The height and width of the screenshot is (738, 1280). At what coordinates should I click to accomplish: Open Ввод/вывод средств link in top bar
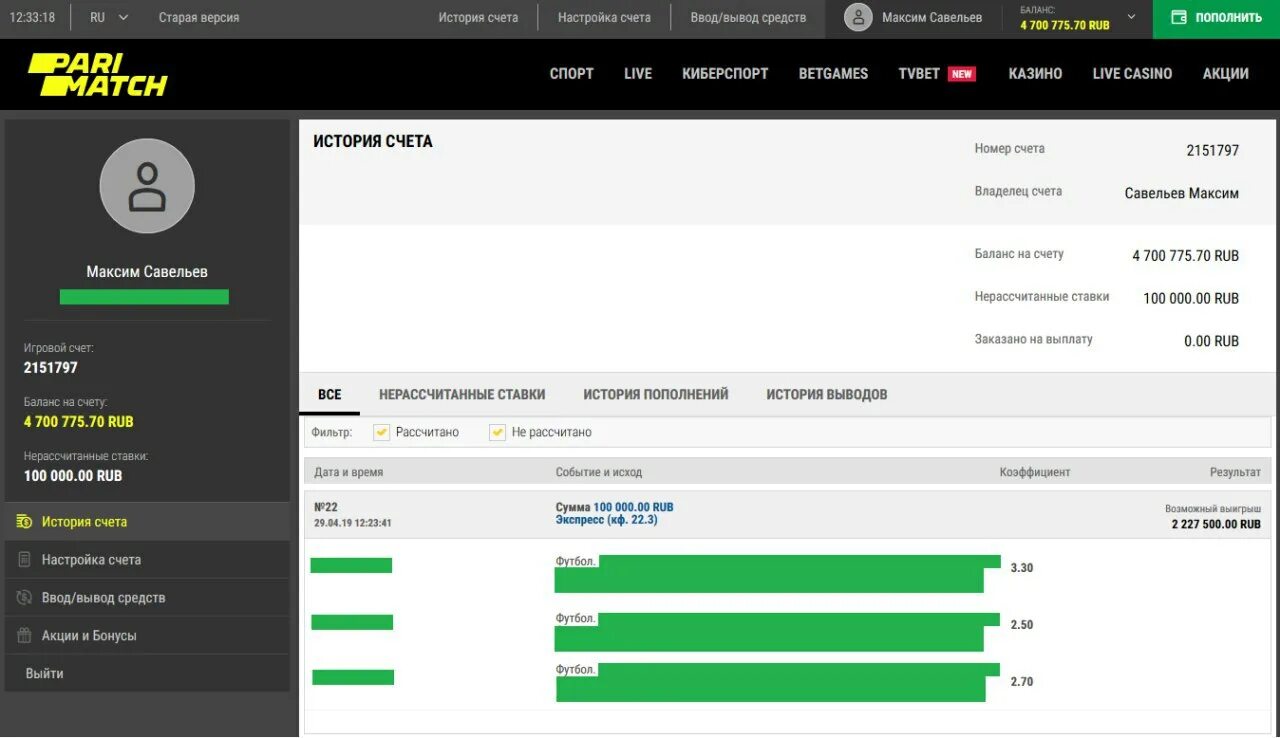click(748, 17)
